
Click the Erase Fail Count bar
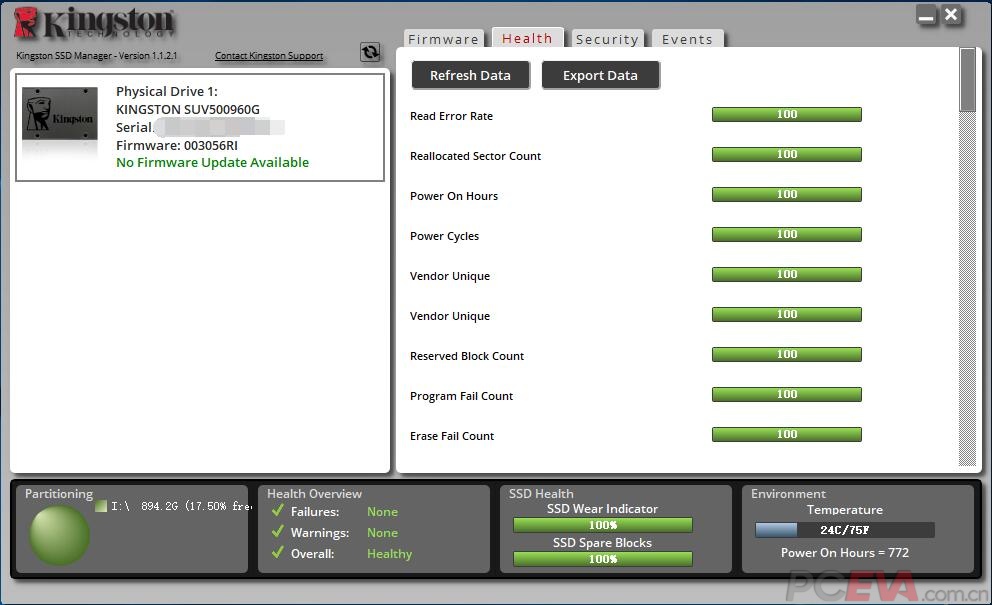(x=786, y=434)
